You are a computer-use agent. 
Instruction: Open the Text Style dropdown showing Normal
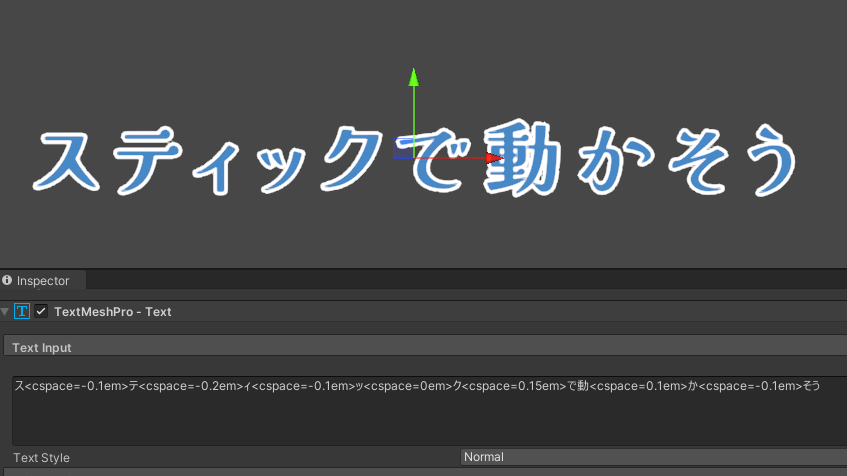tap(652, 457)
